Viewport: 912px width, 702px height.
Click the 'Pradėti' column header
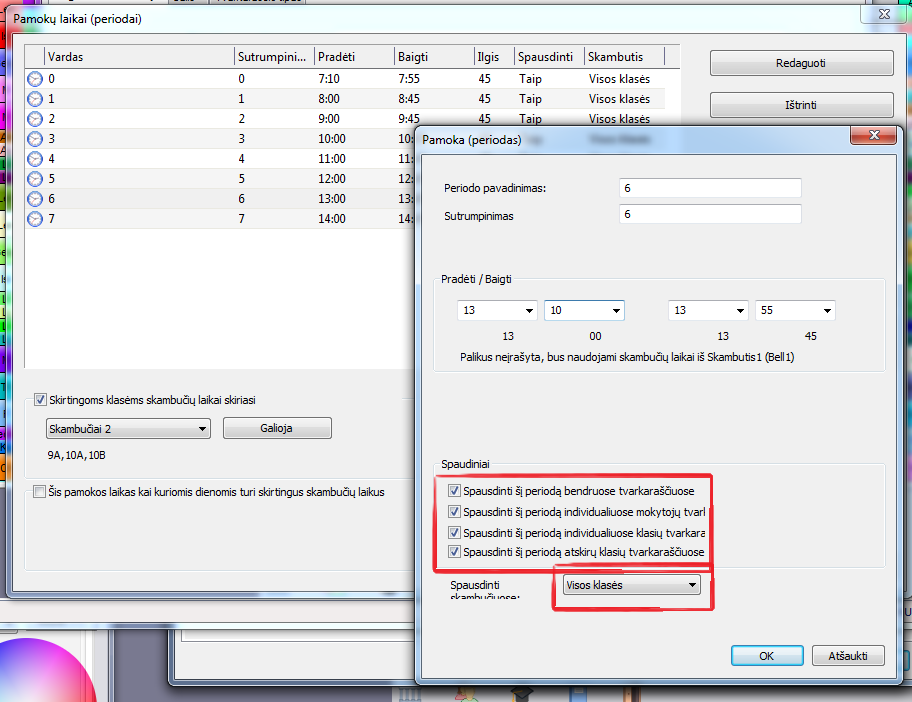pyautogui.click(x=353, y=57)
